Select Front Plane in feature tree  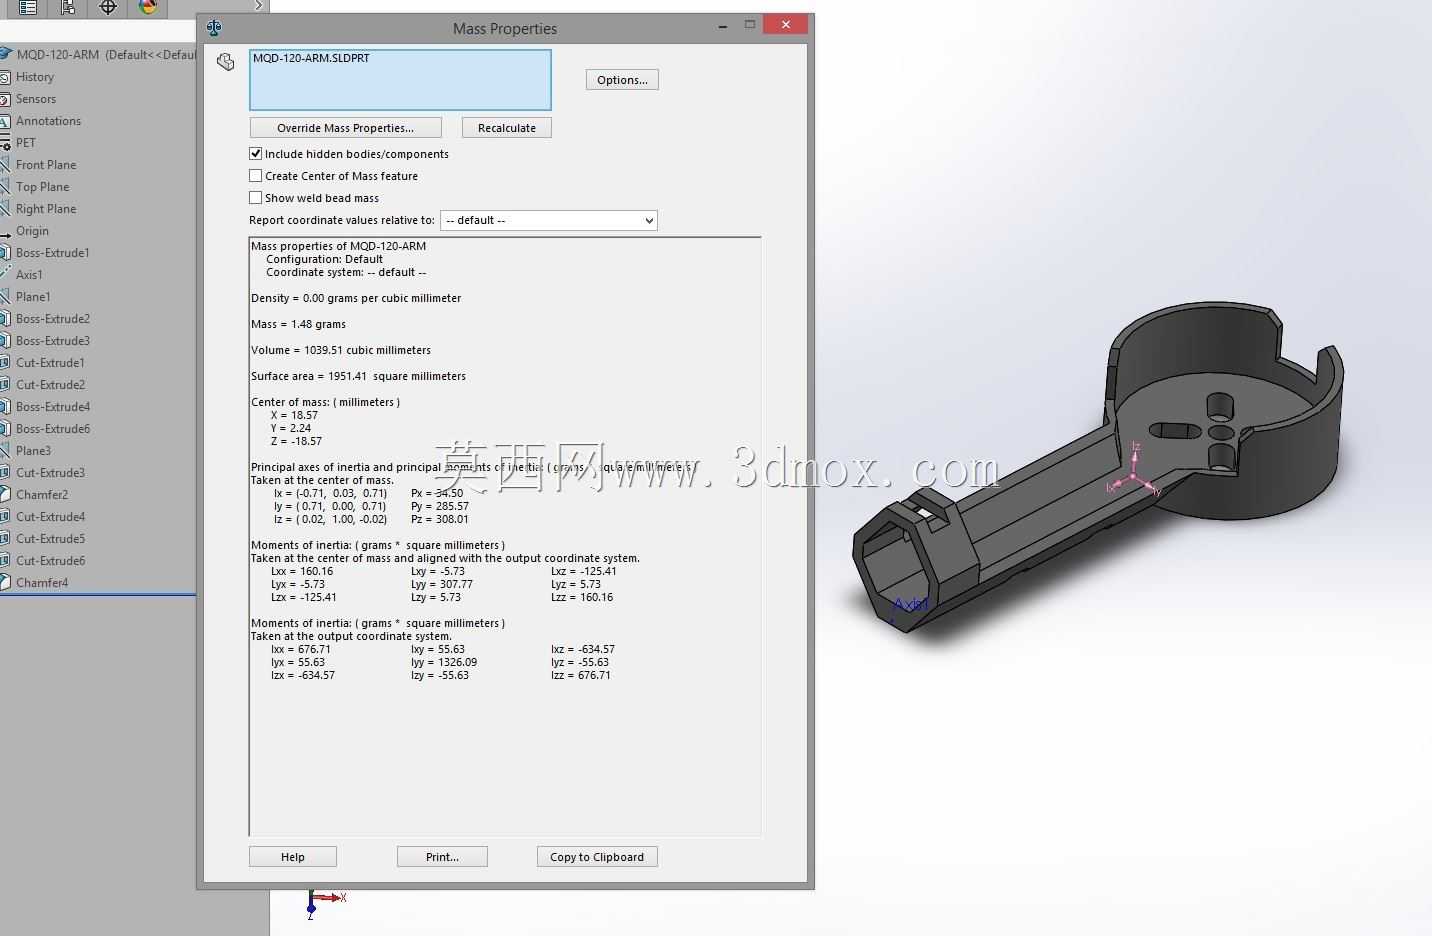point(46,165)
